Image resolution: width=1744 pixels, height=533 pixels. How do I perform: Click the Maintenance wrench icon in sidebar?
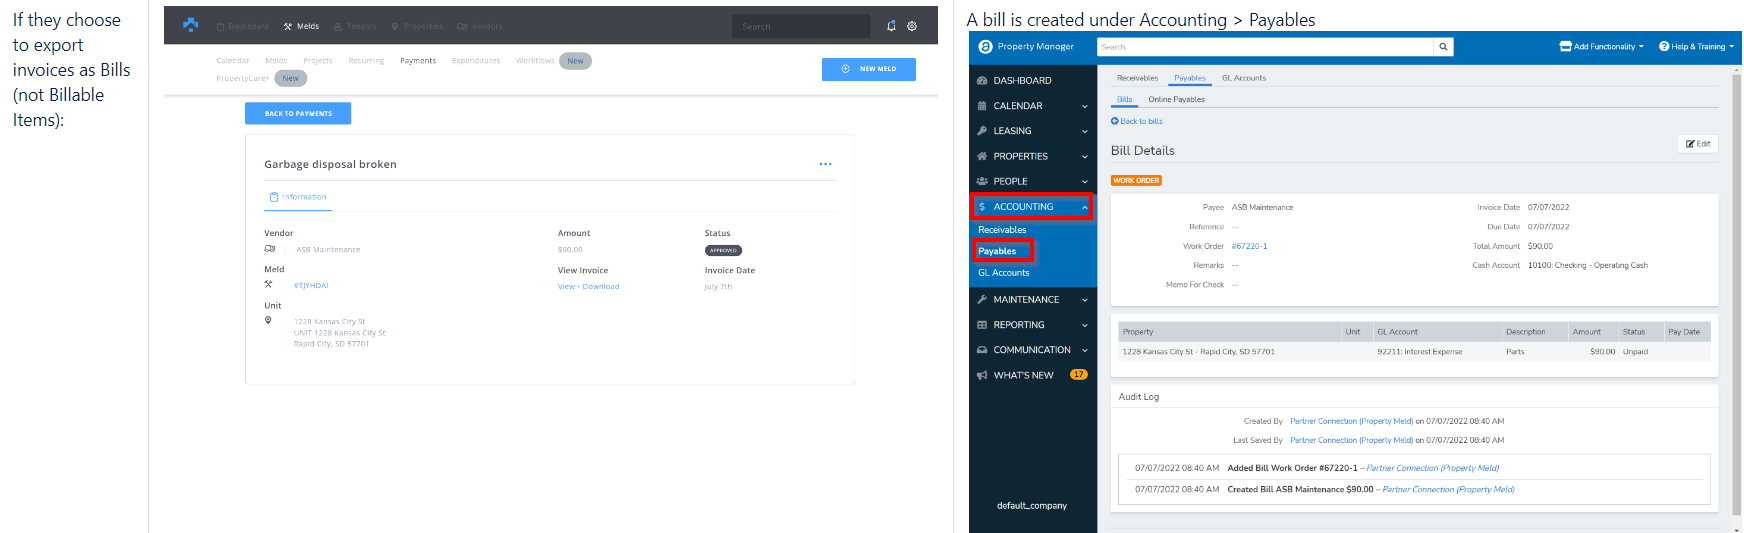coord(982,299)
